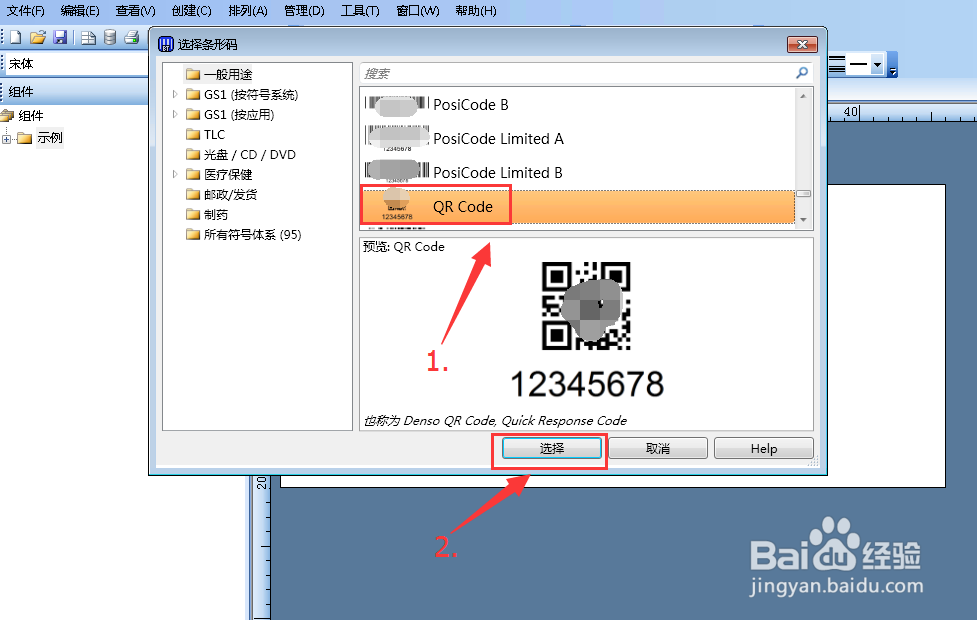The image size is (977, 620).
Task: Open the 排列(A) menu
Action: [x=248, y=11]
